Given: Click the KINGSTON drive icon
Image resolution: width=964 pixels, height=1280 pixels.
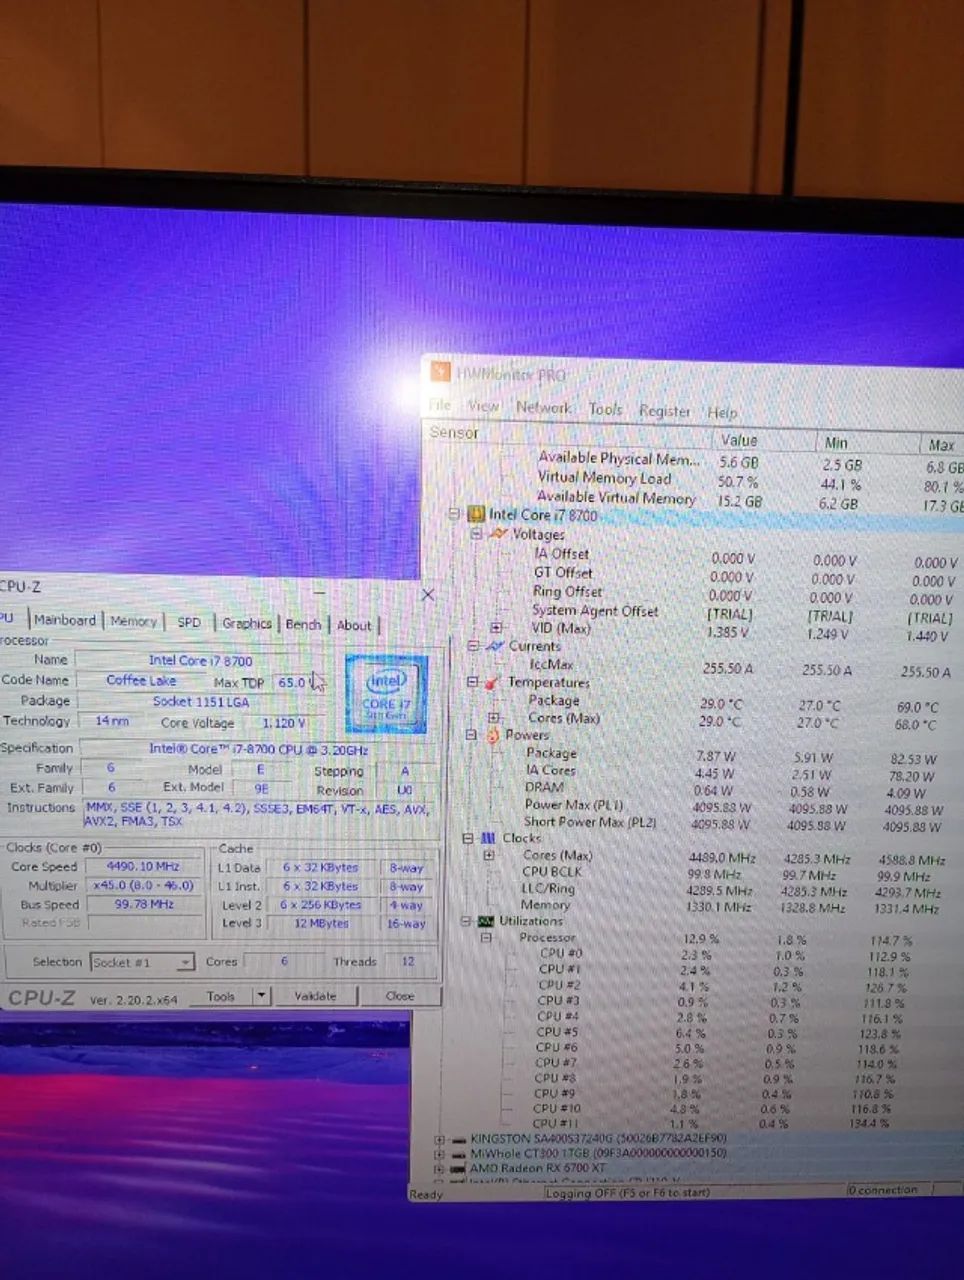Looking at the screenshot, I should pos(459,1139).
